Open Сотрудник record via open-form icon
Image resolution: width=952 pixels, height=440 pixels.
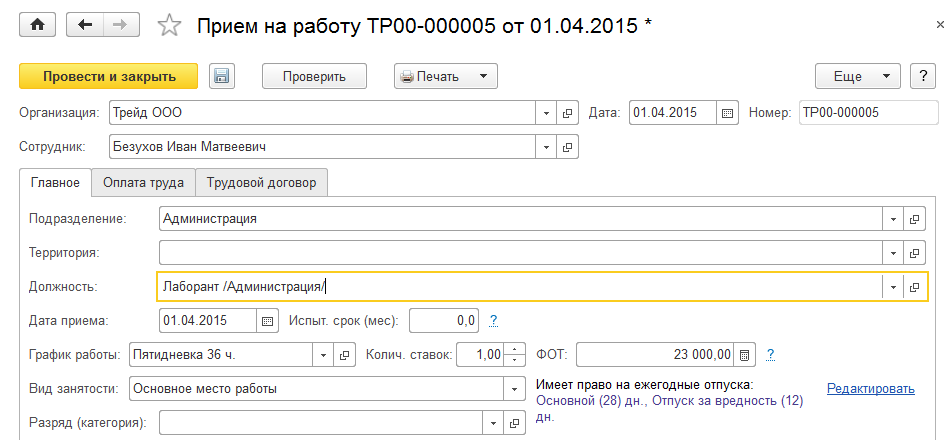point(567,147)
